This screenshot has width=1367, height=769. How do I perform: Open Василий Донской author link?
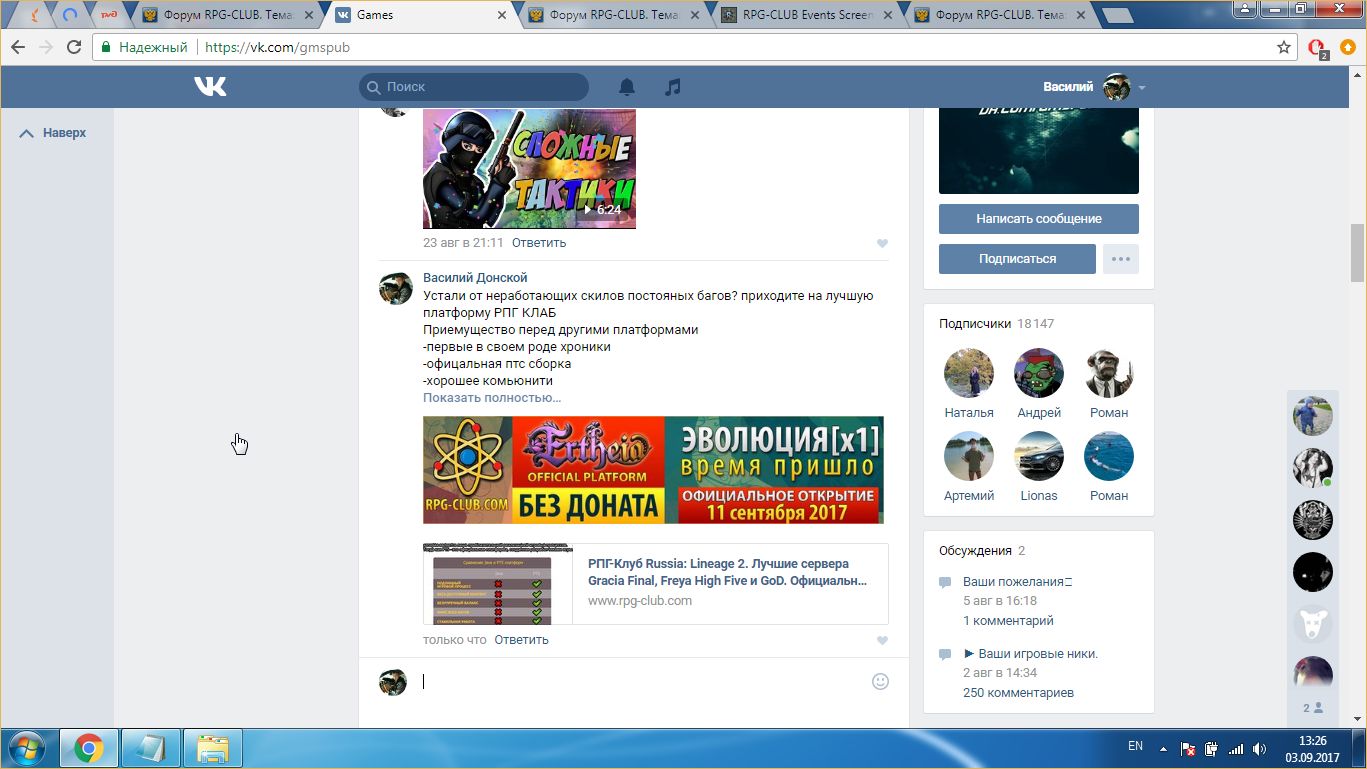[x=475, y=277]
